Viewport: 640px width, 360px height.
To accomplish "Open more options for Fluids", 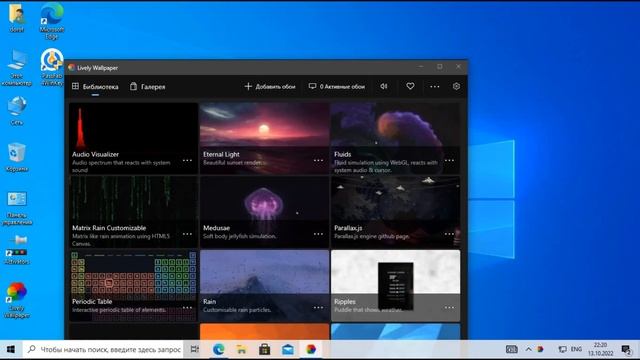I will pyautogui.click(x=449, y=160).
